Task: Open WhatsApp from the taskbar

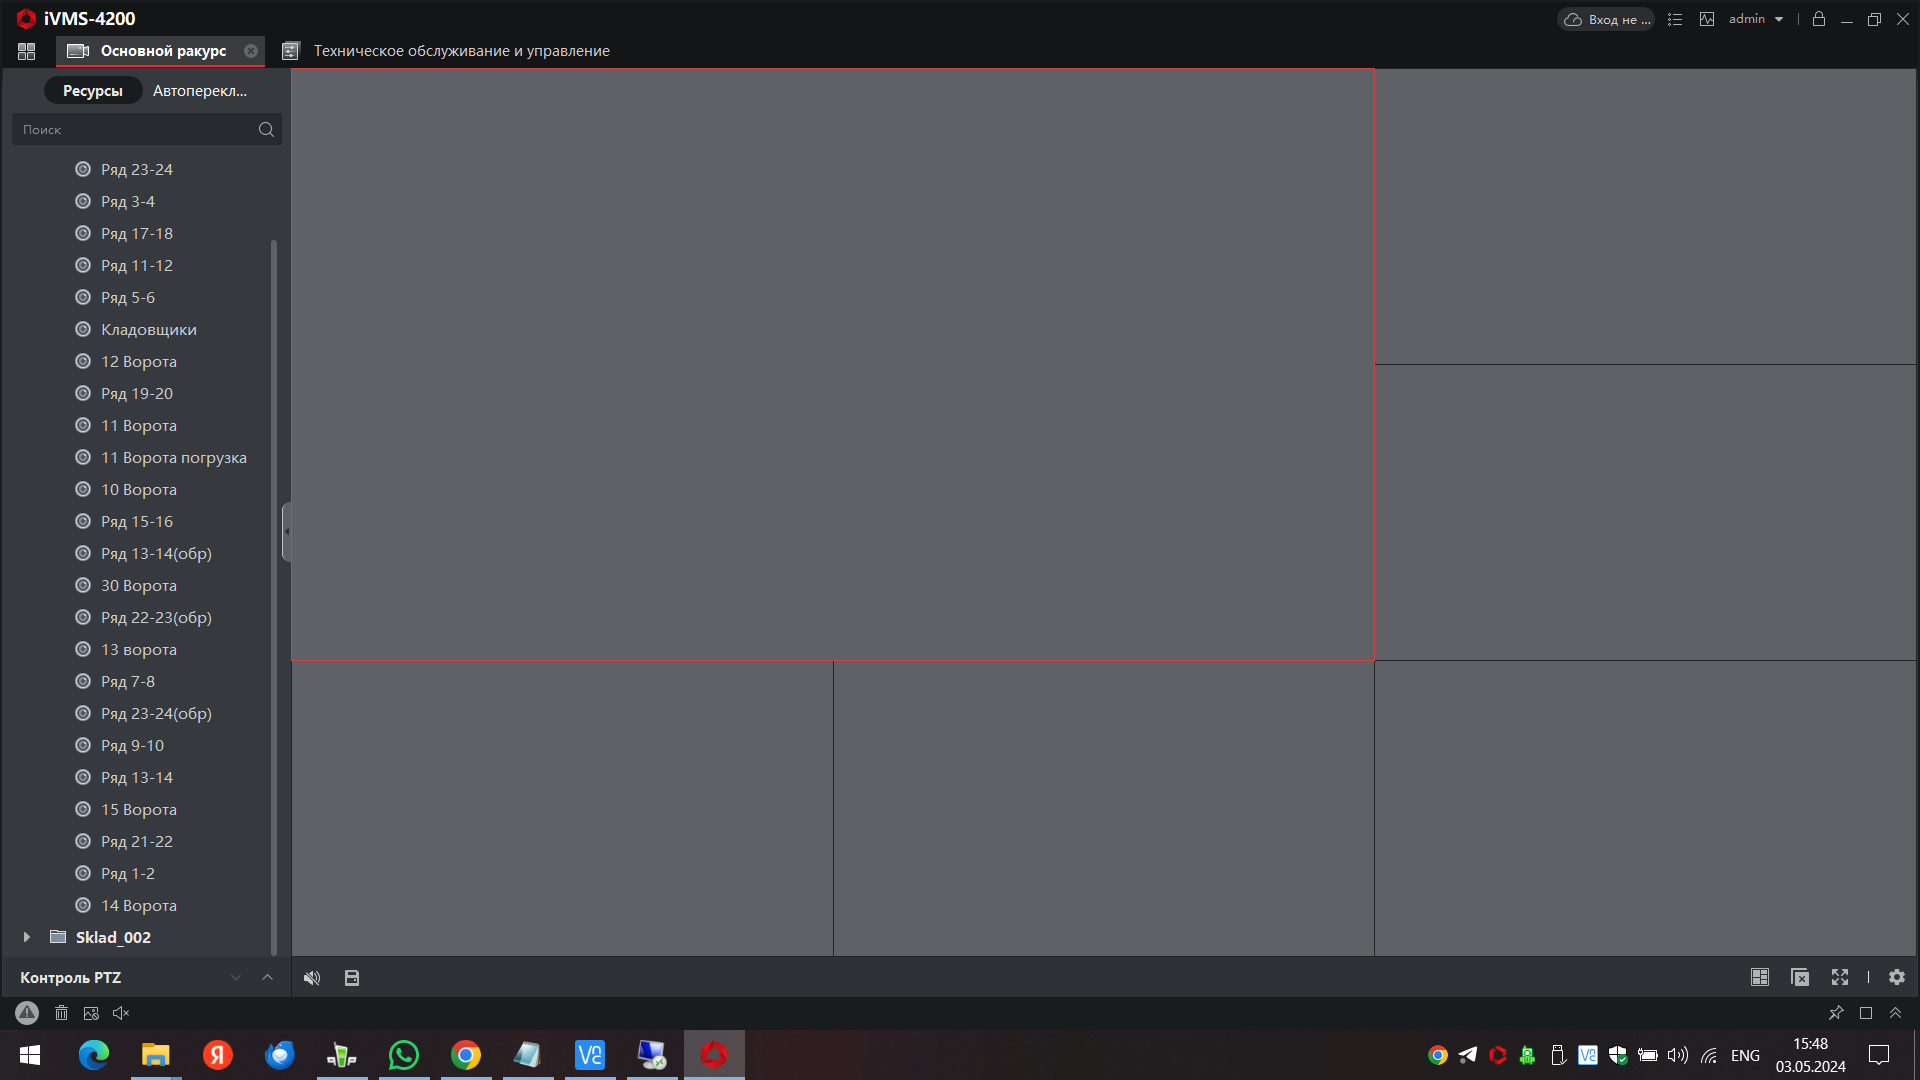Action: pos(404,1055)
